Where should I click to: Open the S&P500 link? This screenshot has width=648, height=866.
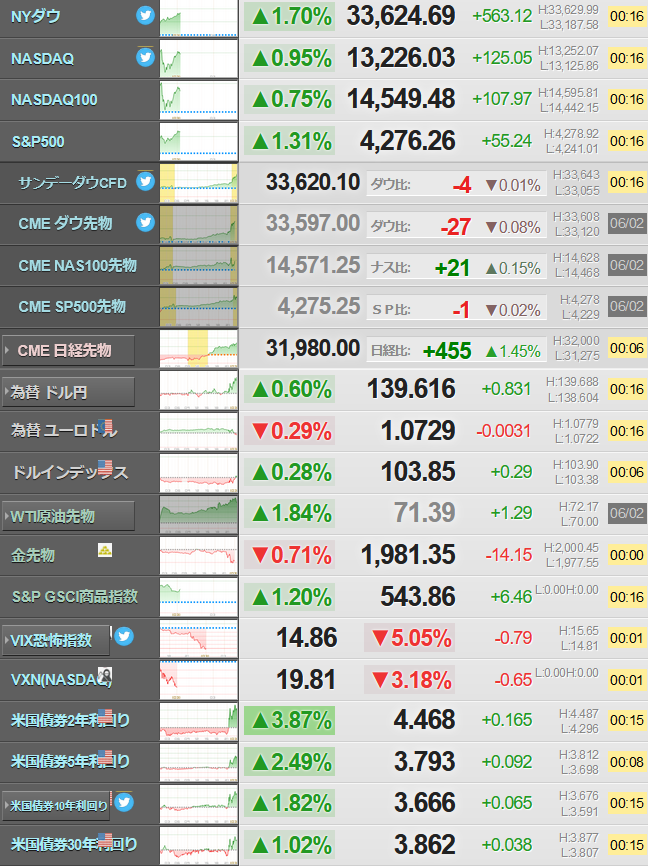click(x=38, y=141)
